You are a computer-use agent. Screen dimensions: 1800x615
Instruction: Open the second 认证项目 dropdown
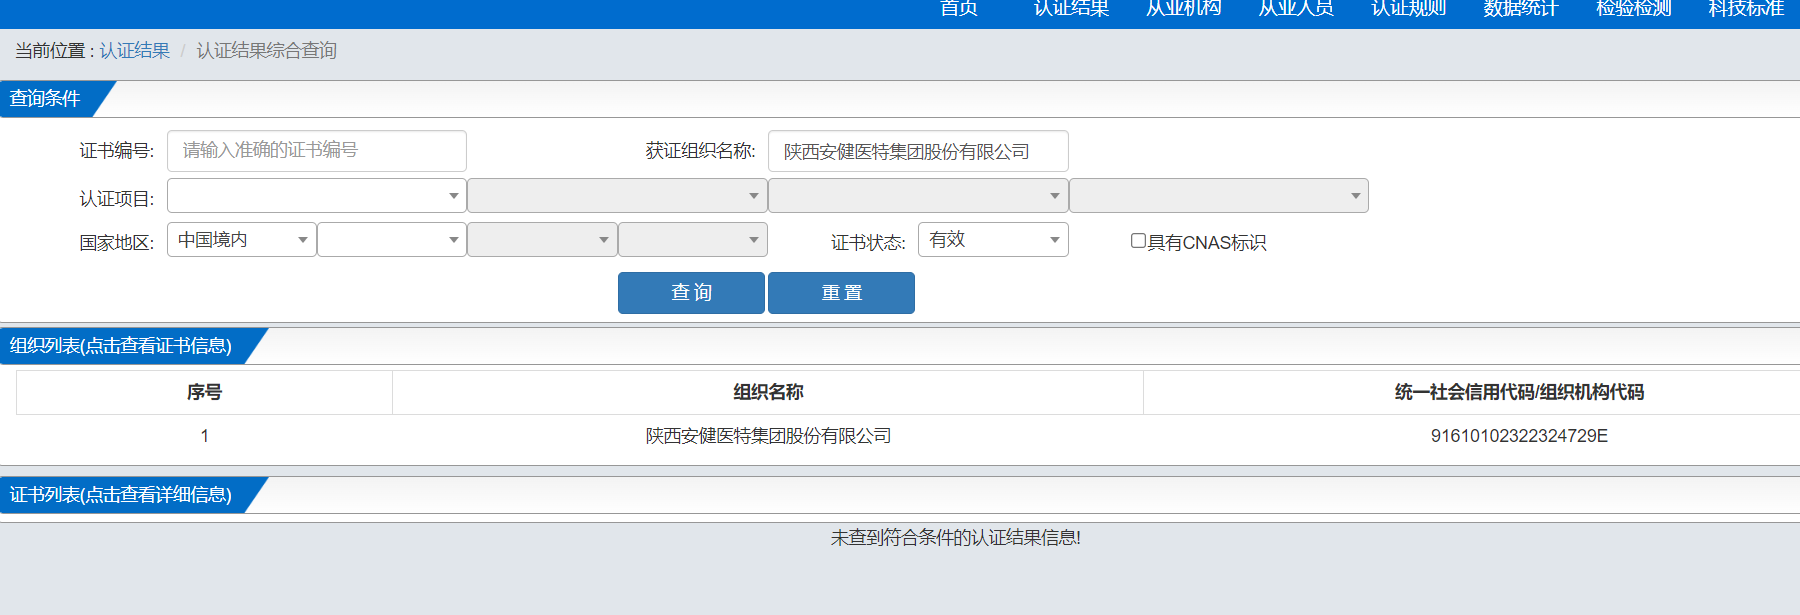[x=617, y=196]
